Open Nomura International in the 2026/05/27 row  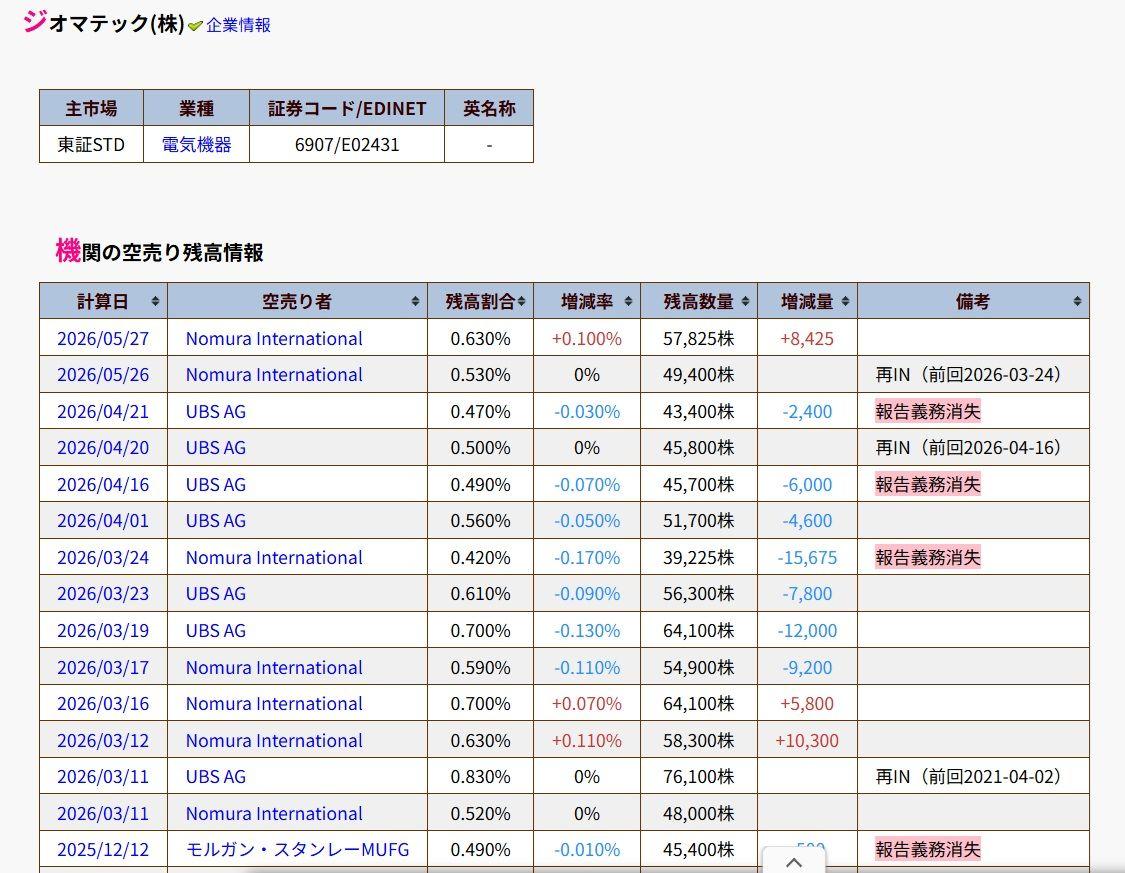pos(274,339)
